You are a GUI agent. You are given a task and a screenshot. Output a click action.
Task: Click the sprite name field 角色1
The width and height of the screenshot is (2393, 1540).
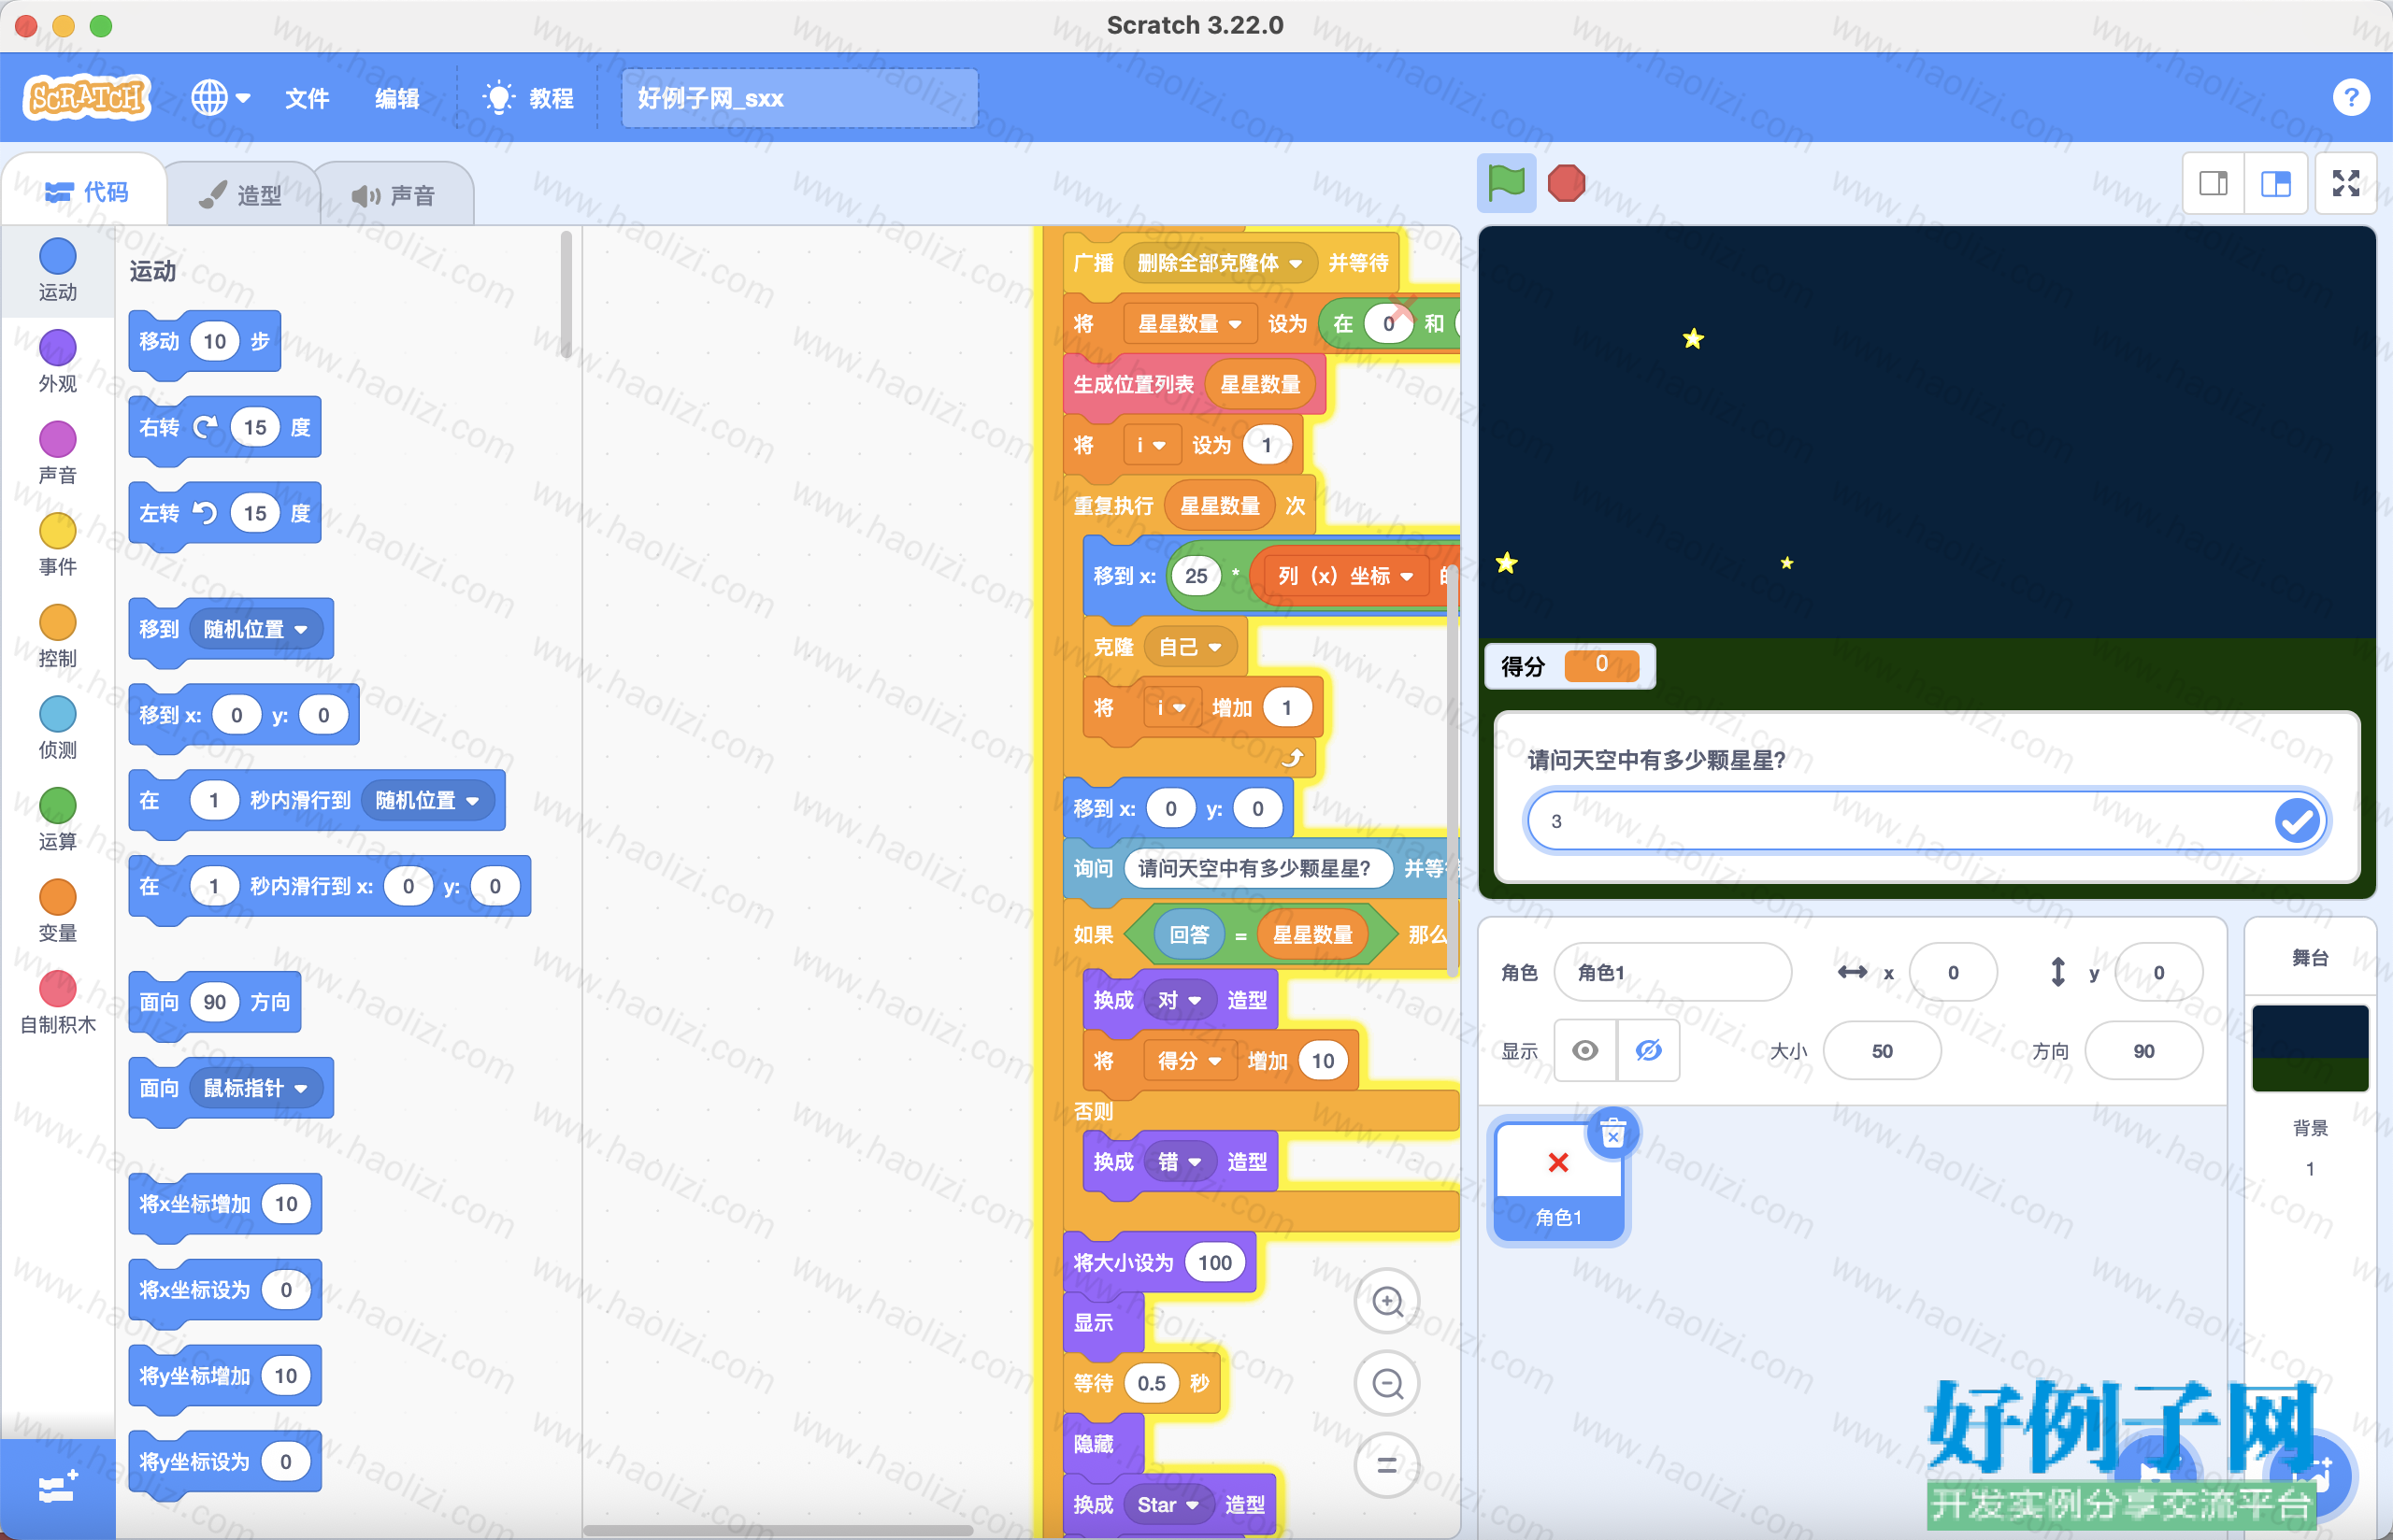pos(1672,972)
